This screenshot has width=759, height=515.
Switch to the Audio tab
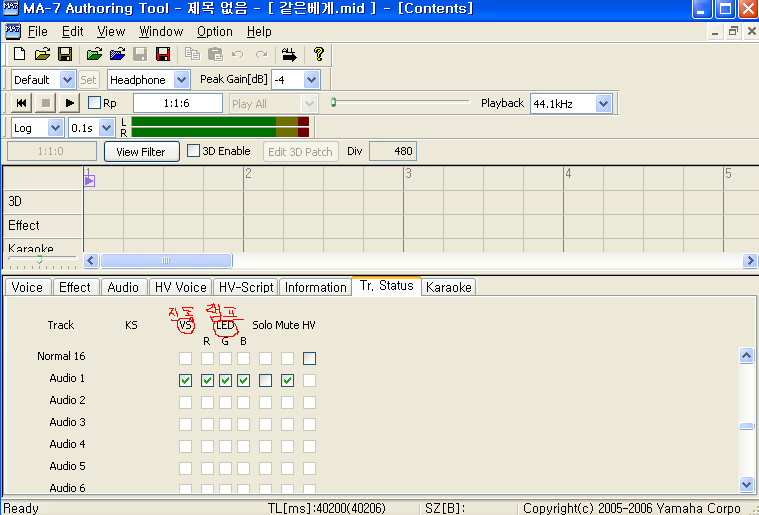(123, 287)
